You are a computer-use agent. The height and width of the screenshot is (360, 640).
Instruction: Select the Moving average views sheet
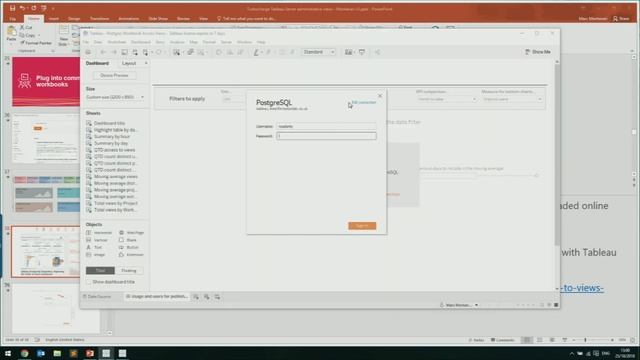[116, 177]
